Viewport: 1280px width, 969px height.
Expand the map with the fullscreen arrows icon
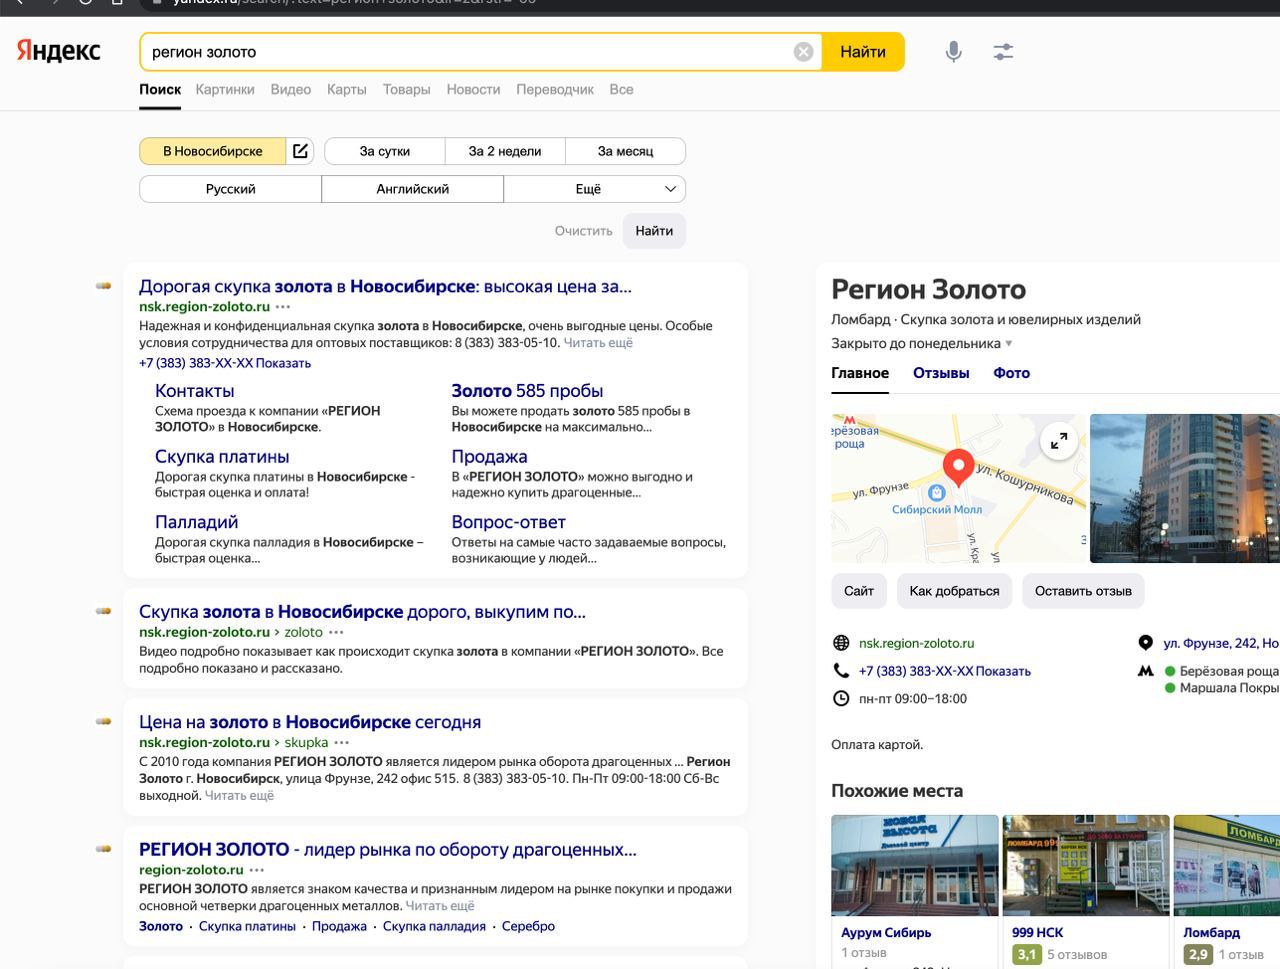click(1059, 440)
